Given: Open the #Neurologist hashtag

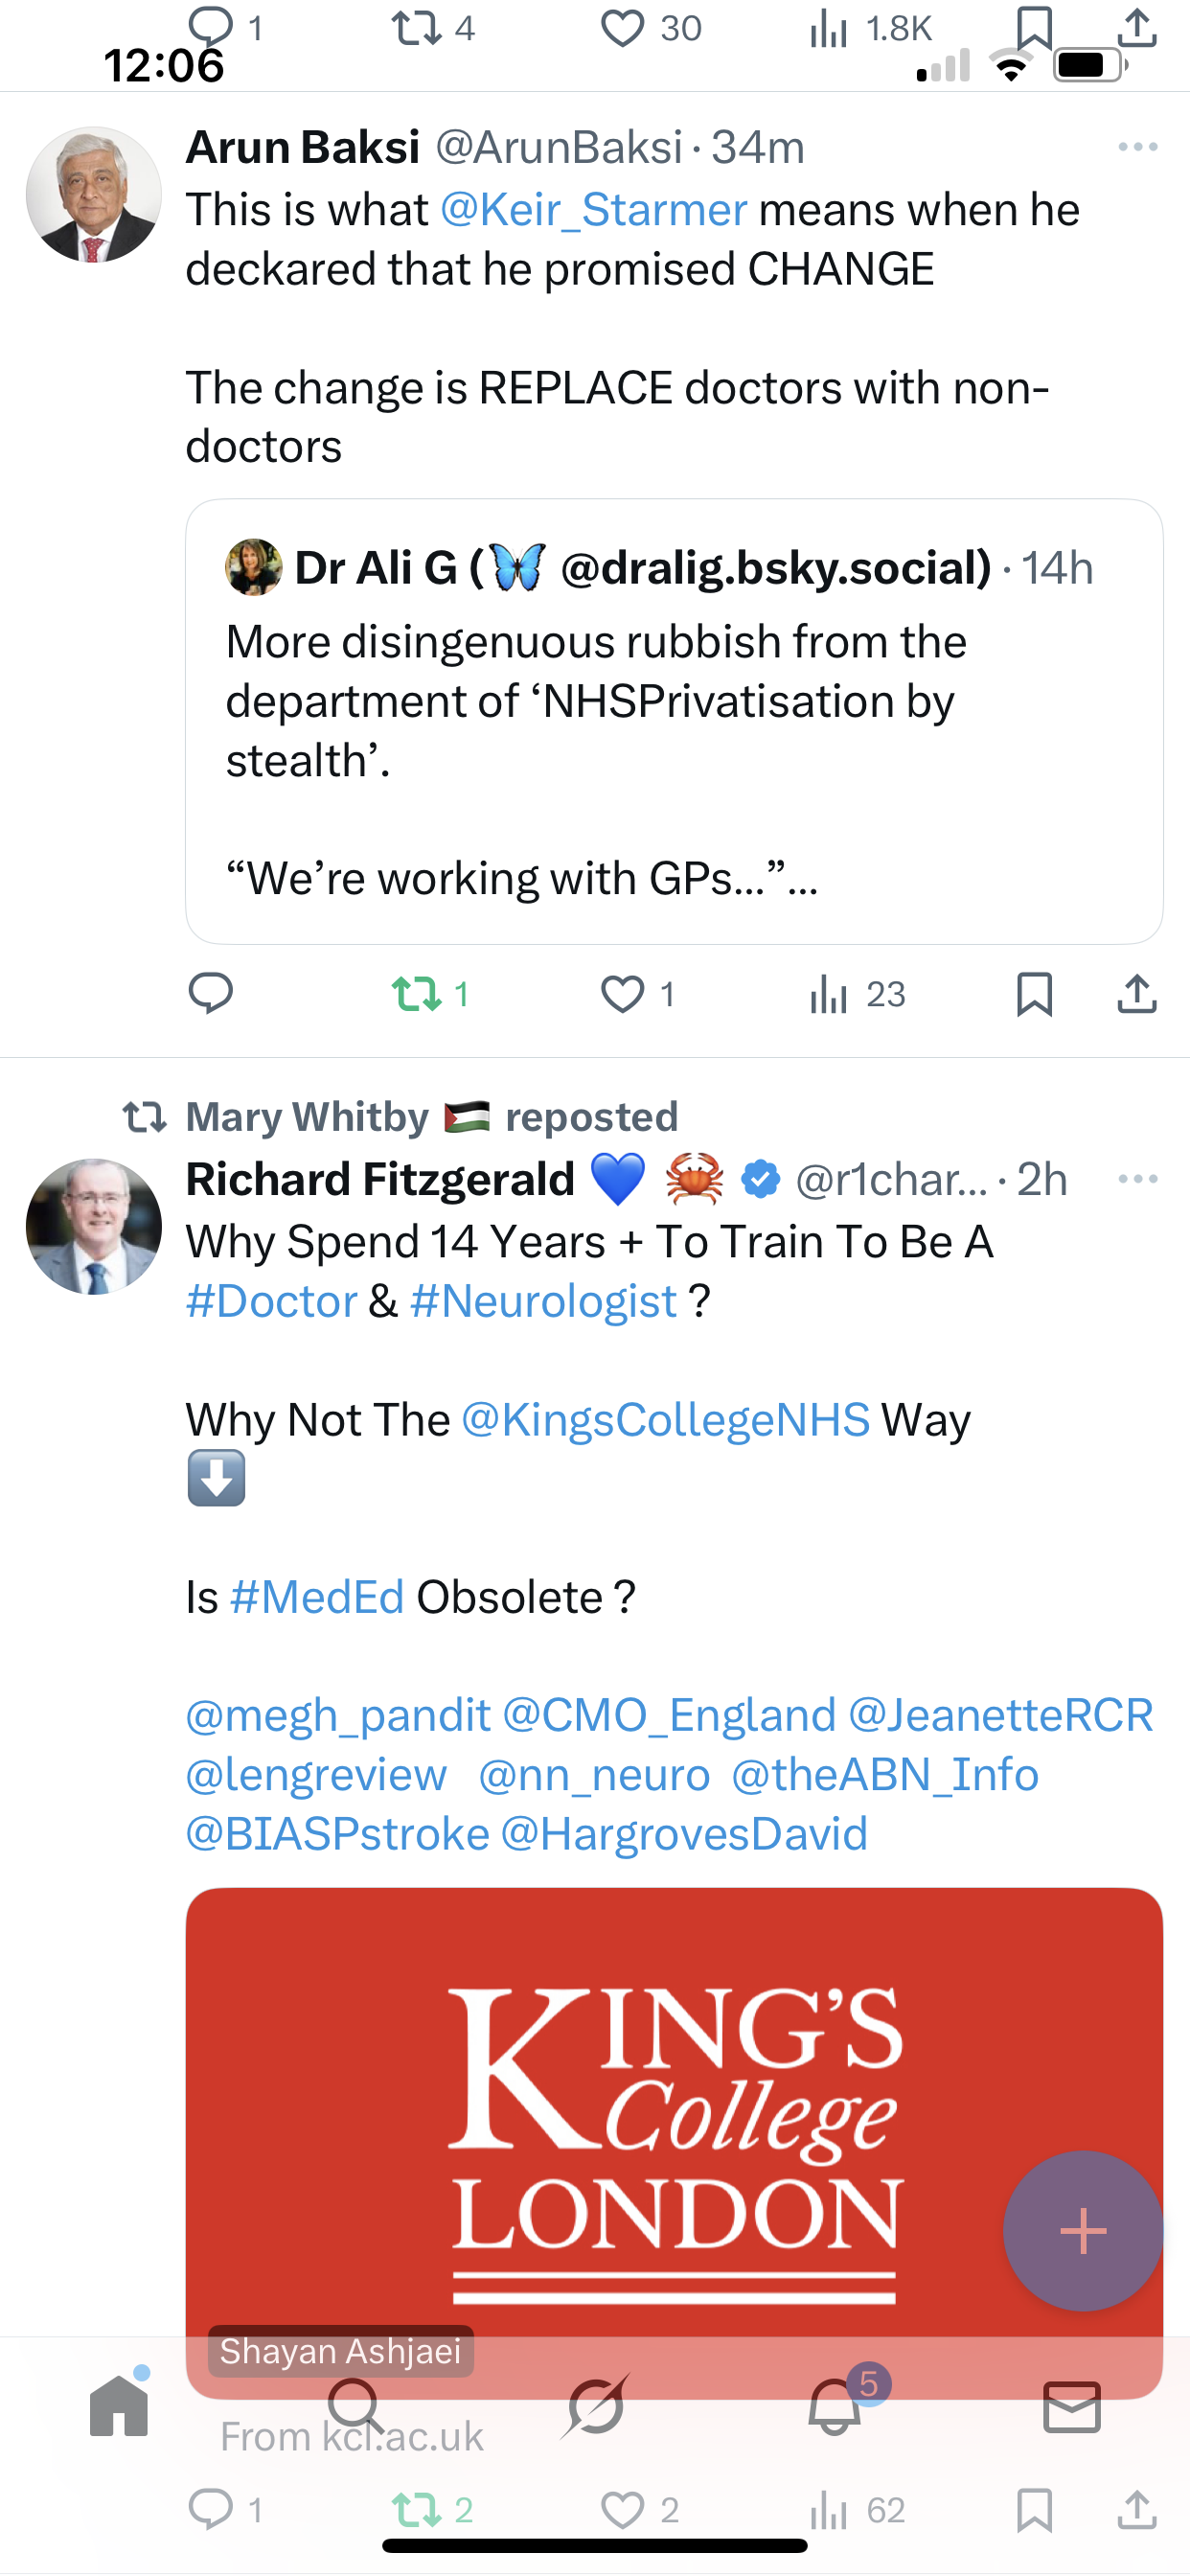Looking at the screenshot, I should click(x=544, y=1302).
